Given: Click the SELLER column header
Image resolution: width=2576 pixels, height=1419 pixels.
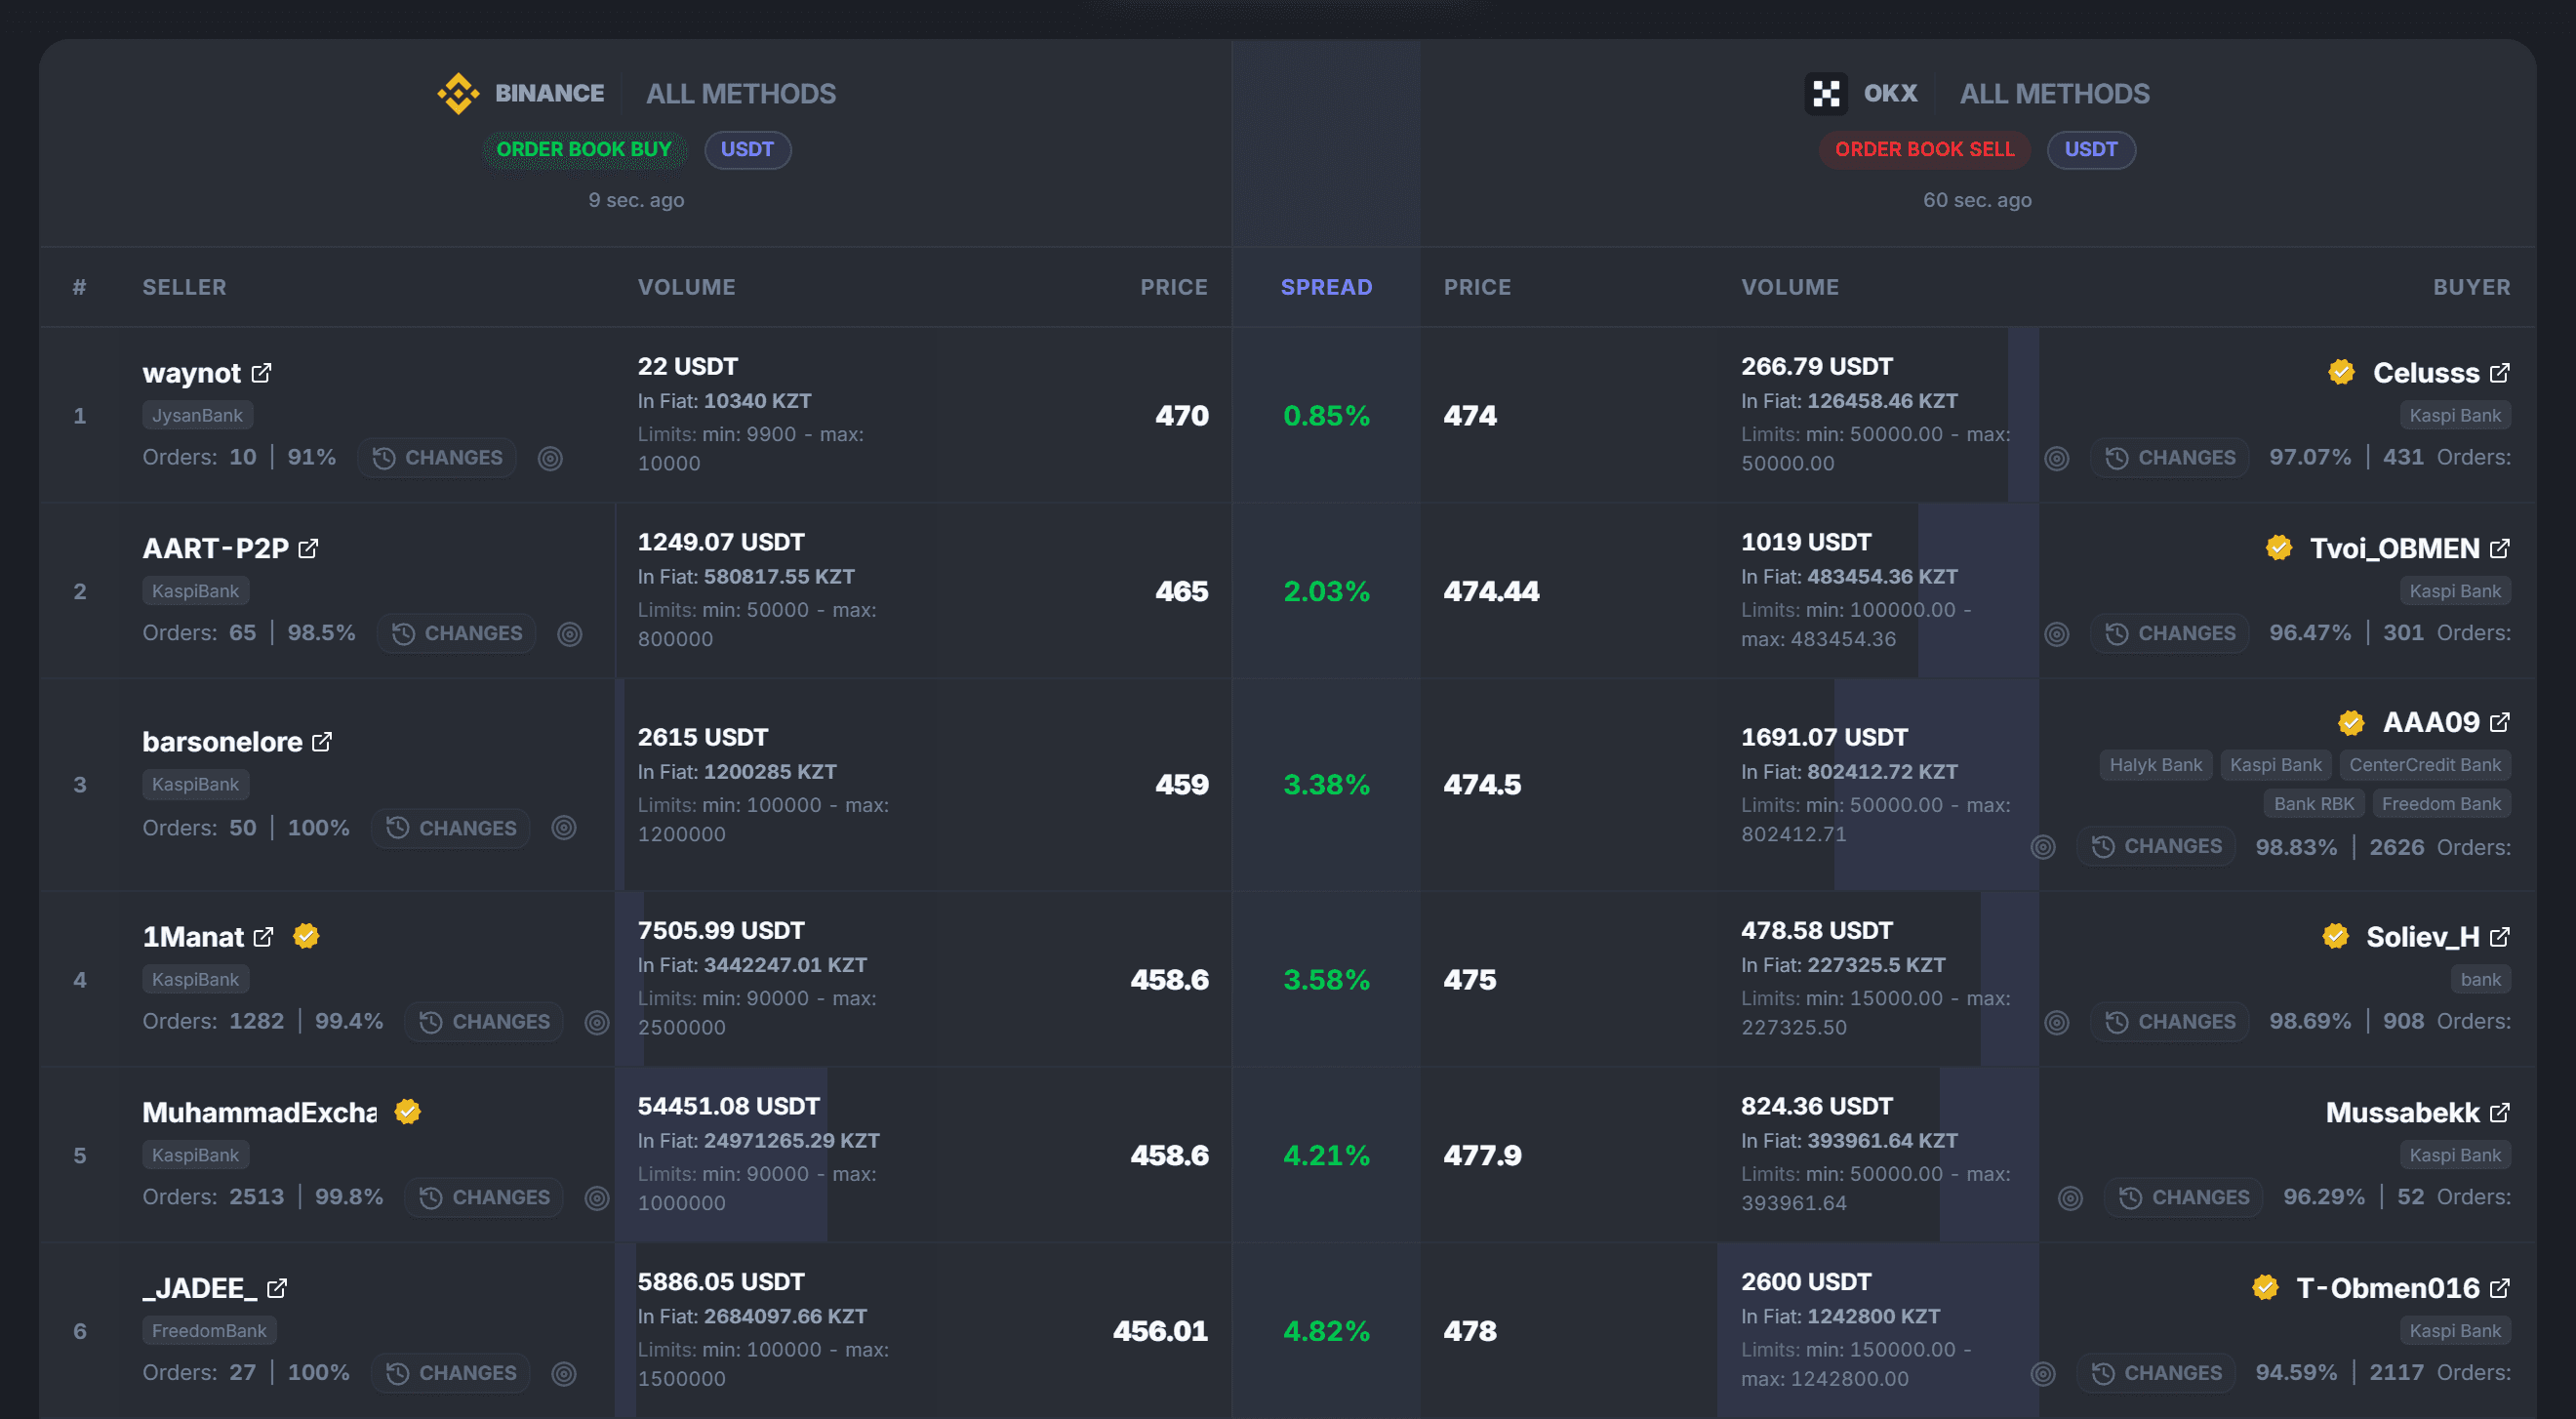Looking at the screenshot, I should tap(184, 288).
